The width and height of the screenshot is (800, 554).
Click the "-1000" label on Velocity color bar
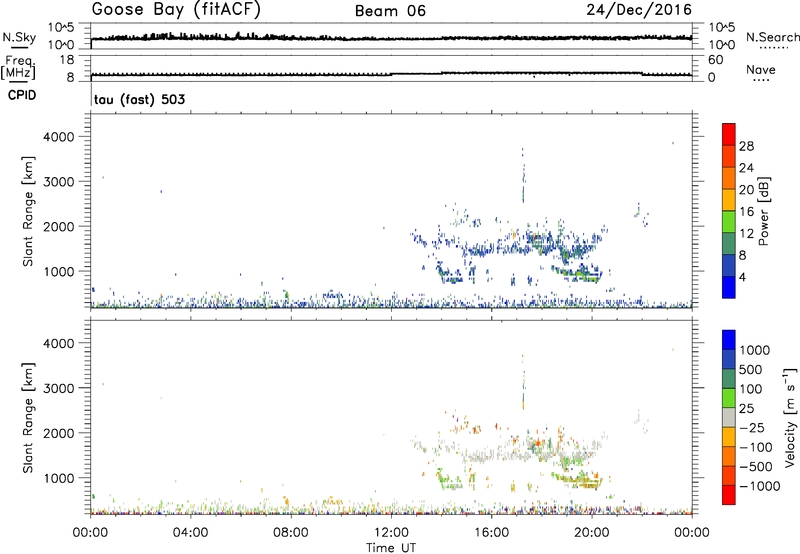click(760, 486)
